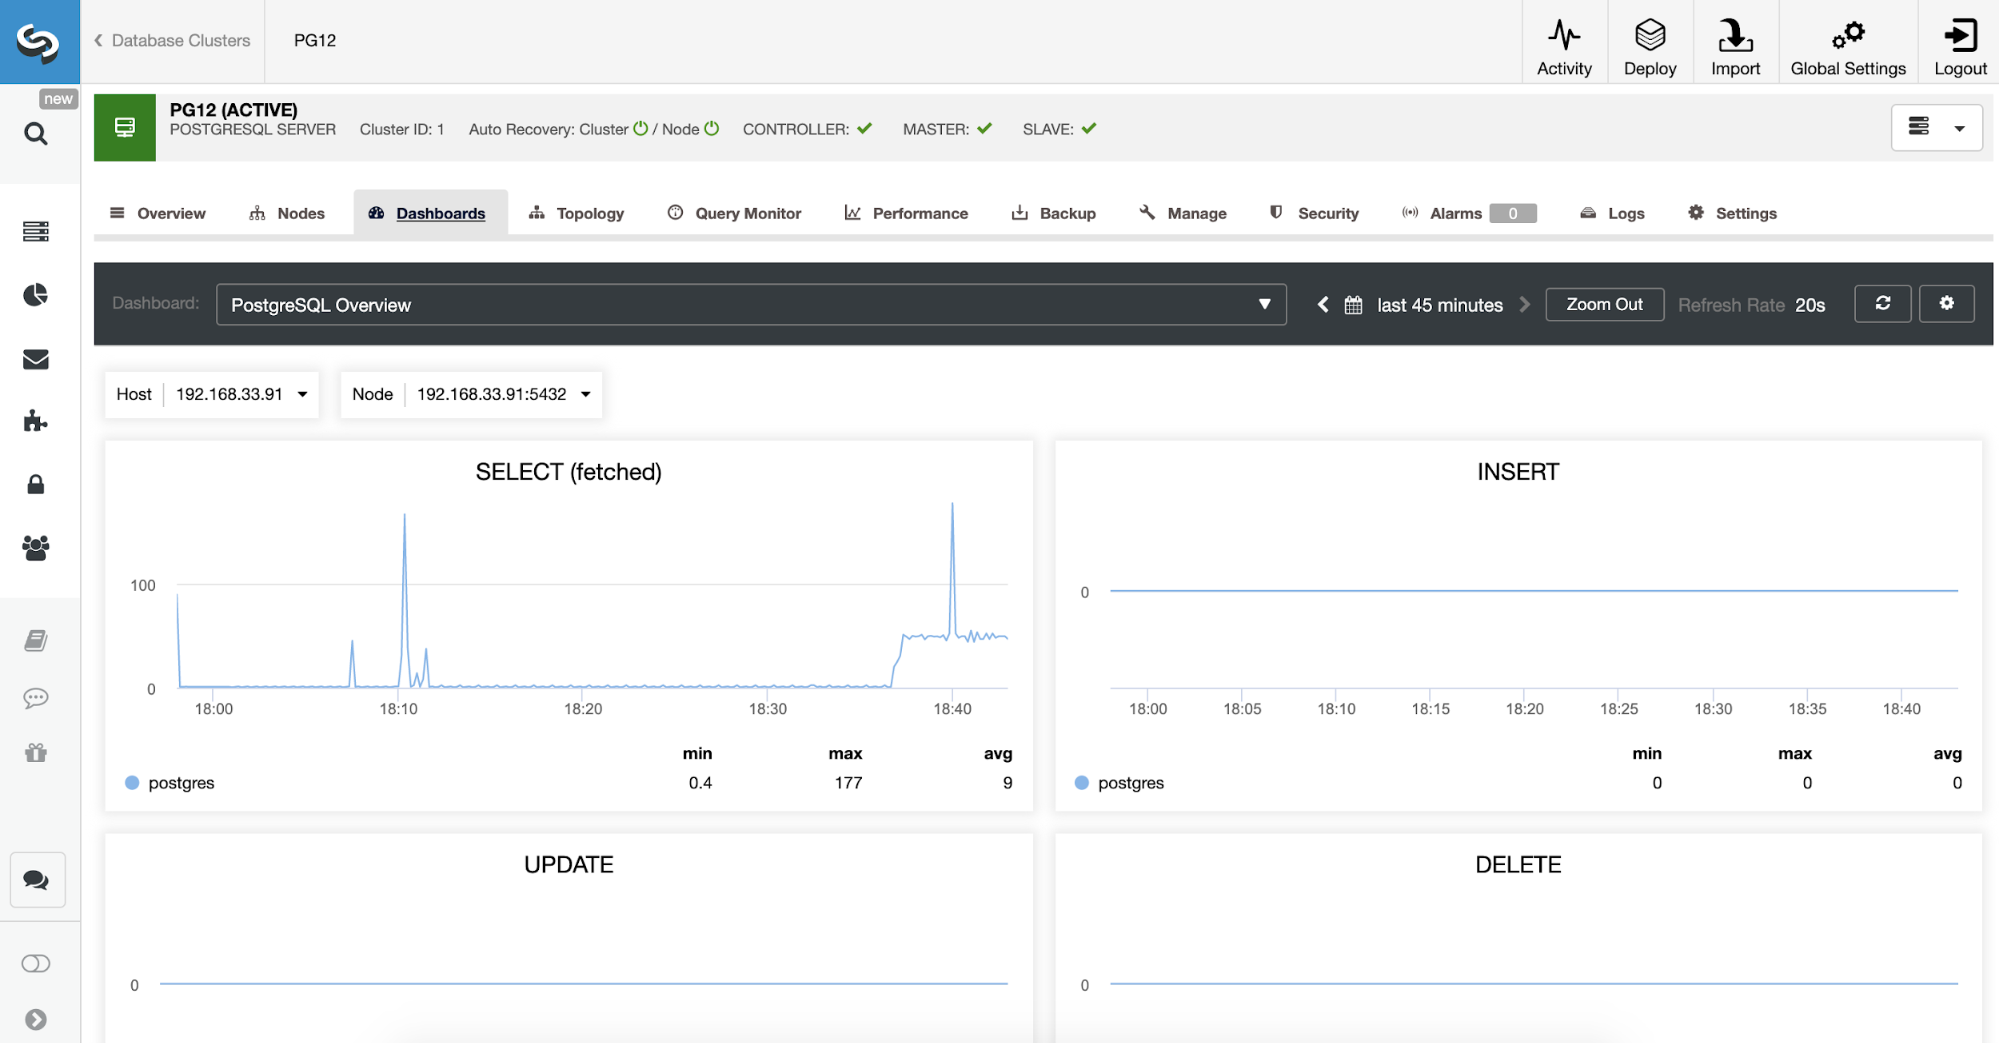
Task: Click the new badge above search
Action: click(58, 99)
